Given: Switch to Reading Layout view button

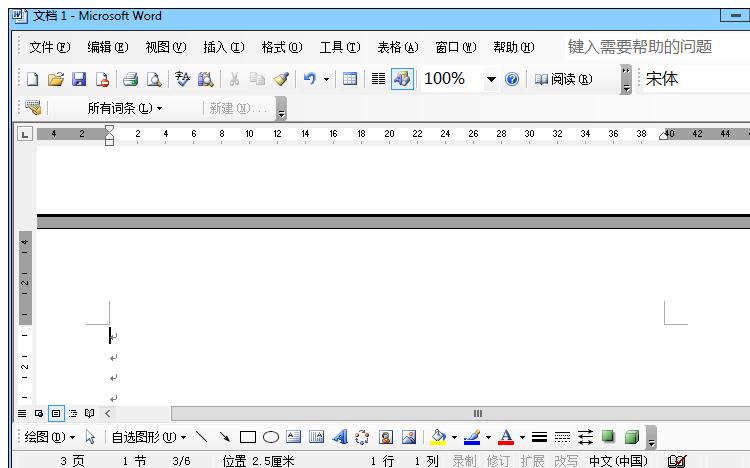Looking at the screenshot, I should pyautogui.click(x=89, y=413).
